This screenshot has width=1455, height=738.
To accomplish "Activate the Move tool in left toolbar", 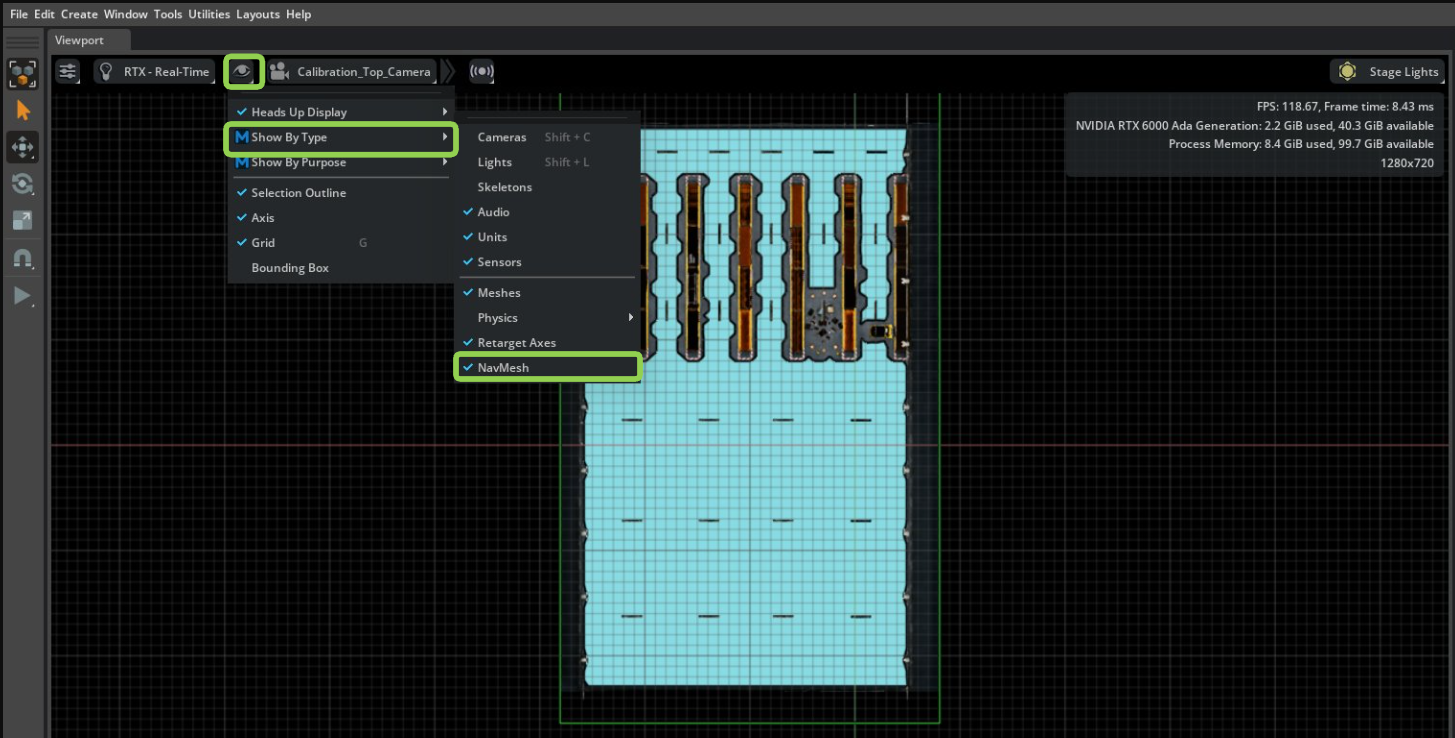I will tap(23, 147).
